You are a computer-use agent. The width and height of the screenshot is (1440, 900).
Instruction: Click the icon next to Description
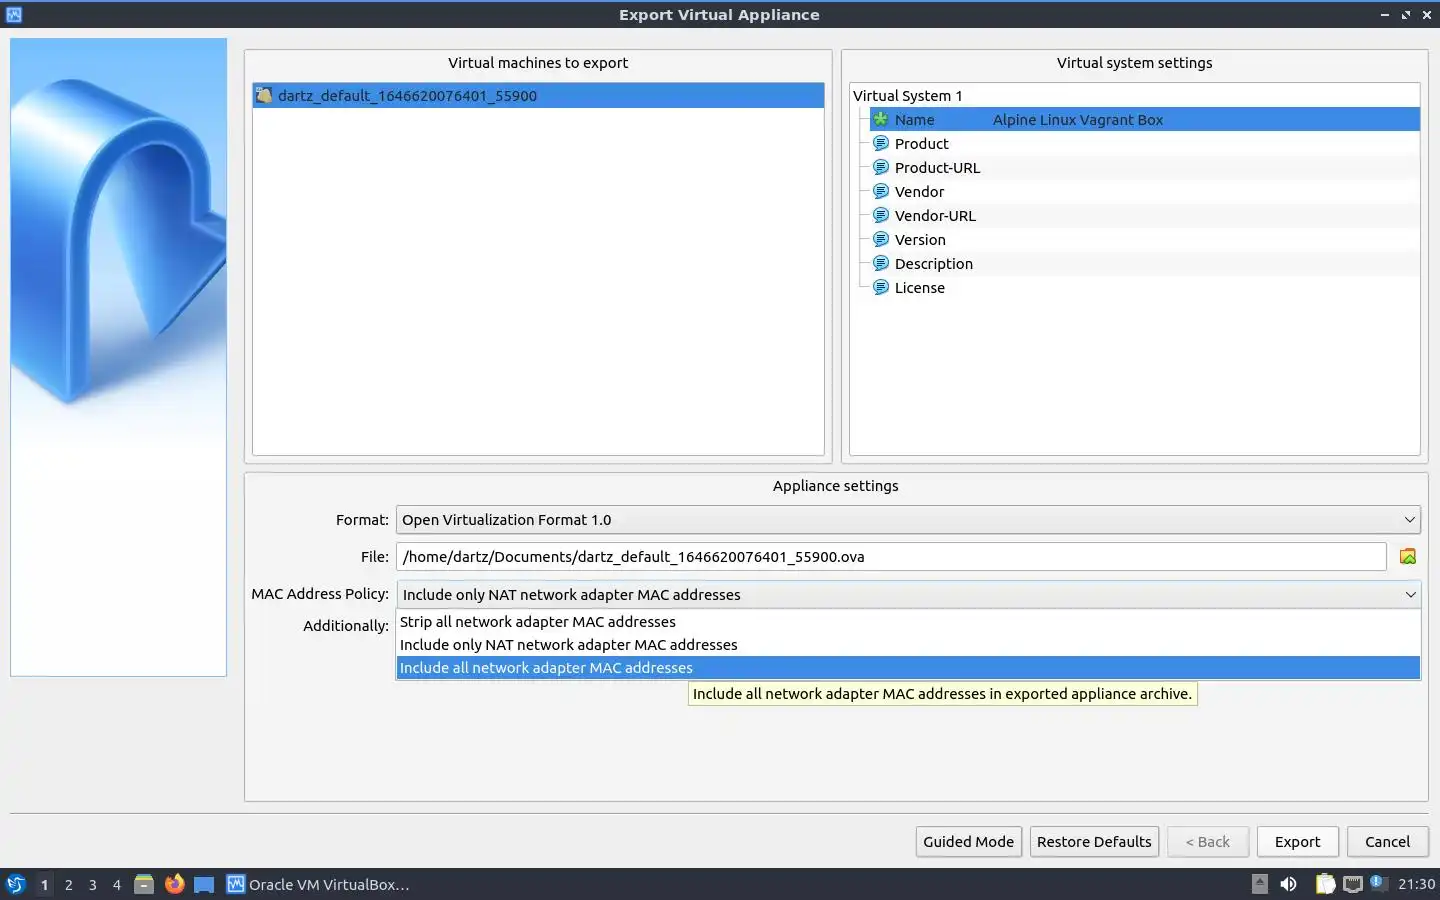(x=881, y=263)
